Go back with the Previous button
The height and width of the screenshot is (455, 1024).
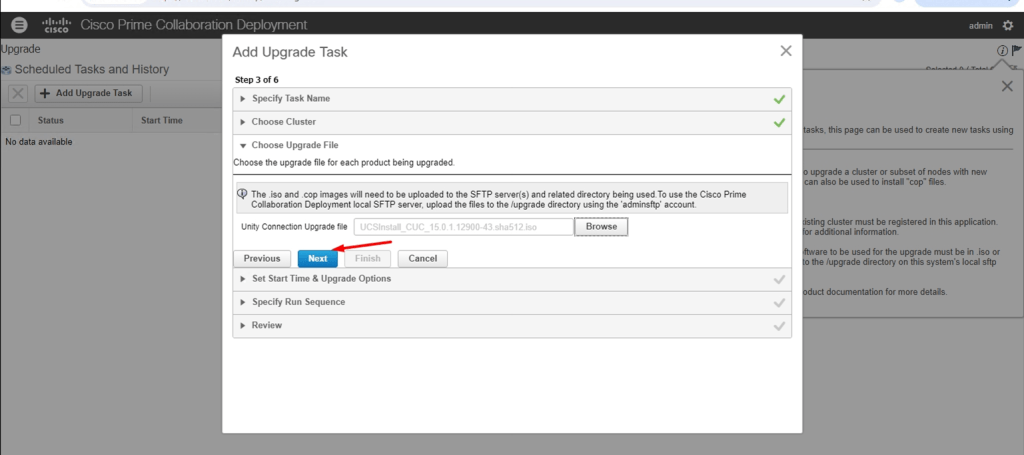pos(262,258)
